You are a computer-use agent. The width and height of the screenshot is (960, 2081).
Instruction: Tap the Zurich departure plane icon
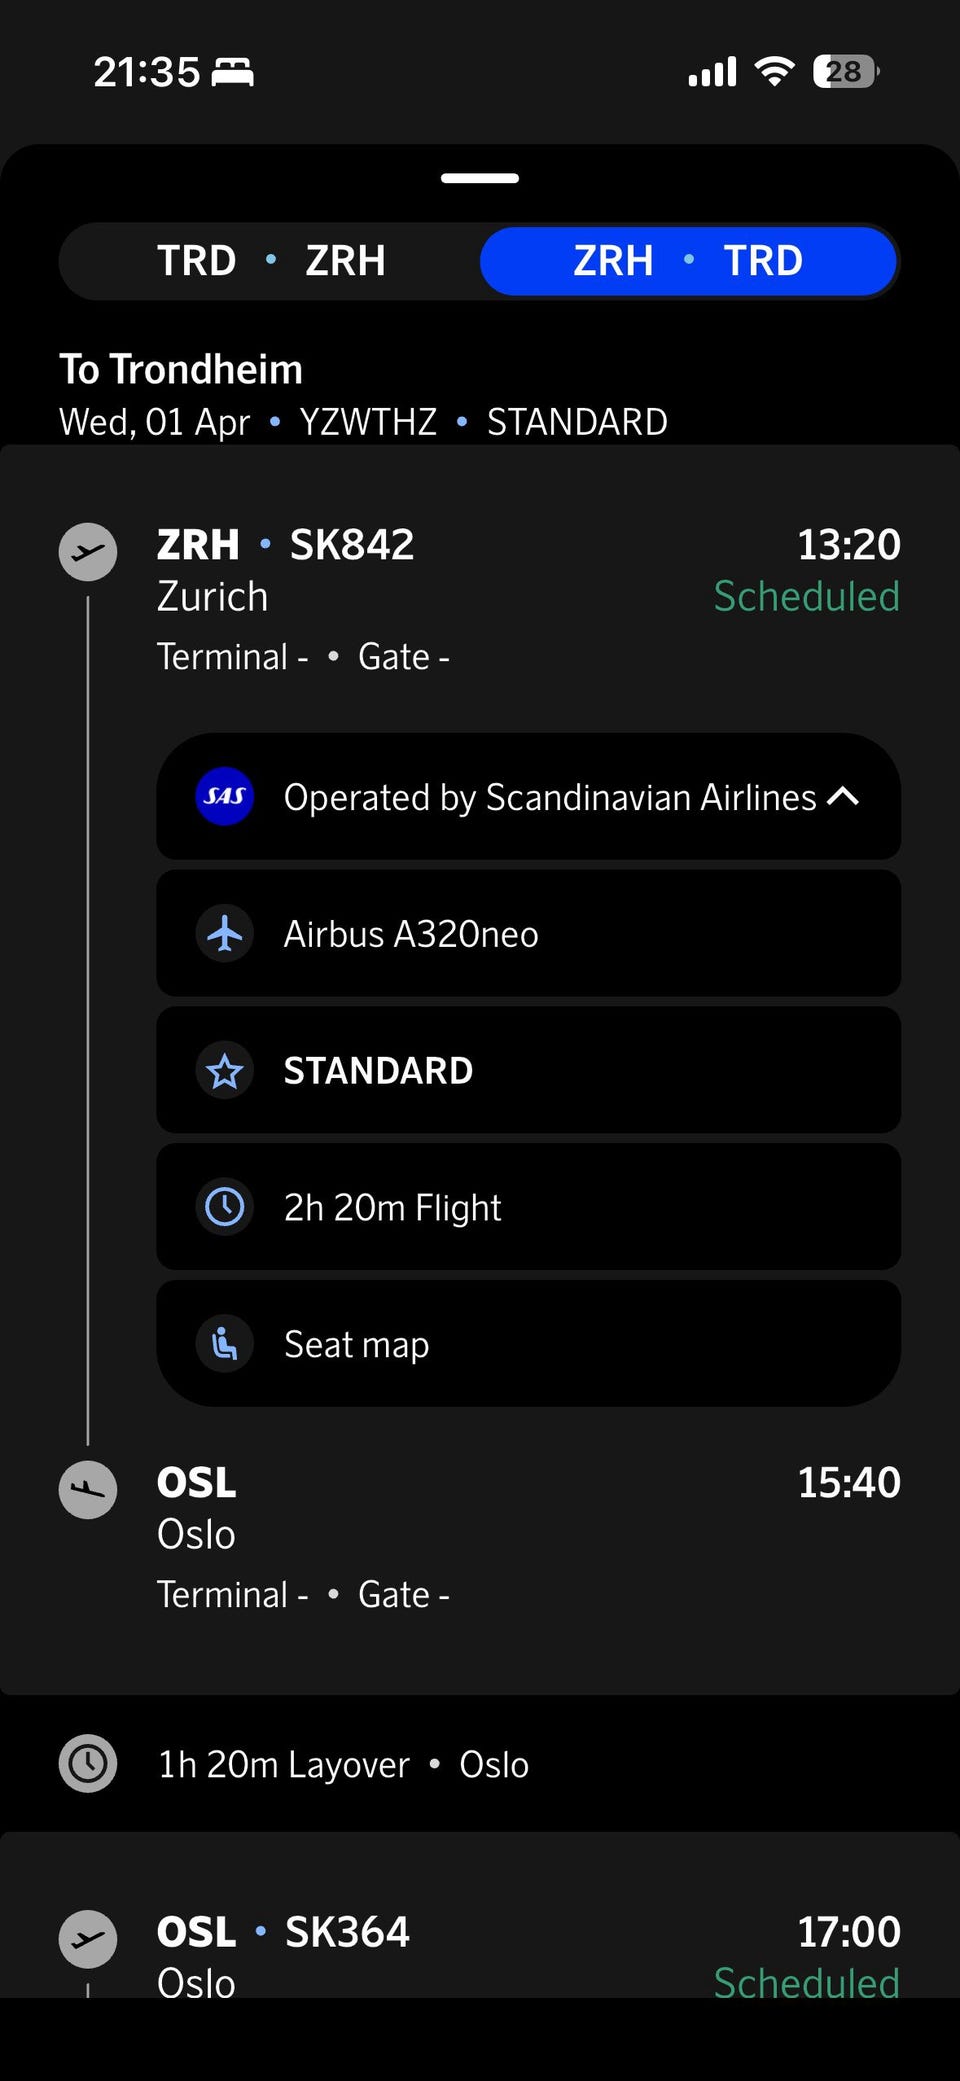(x=88, y=552)
